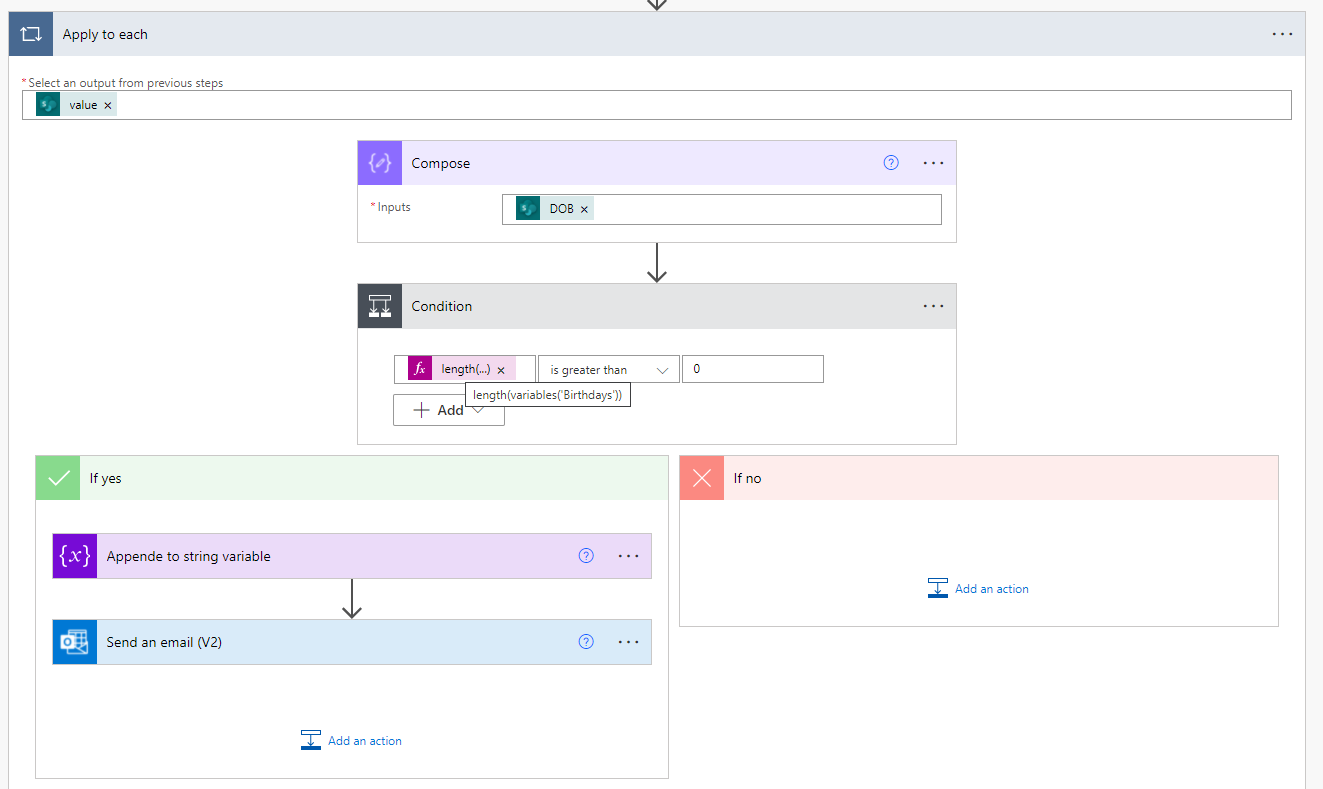Click the Append to string variable icon
The image size is (1323, 789).
(75, 556)
